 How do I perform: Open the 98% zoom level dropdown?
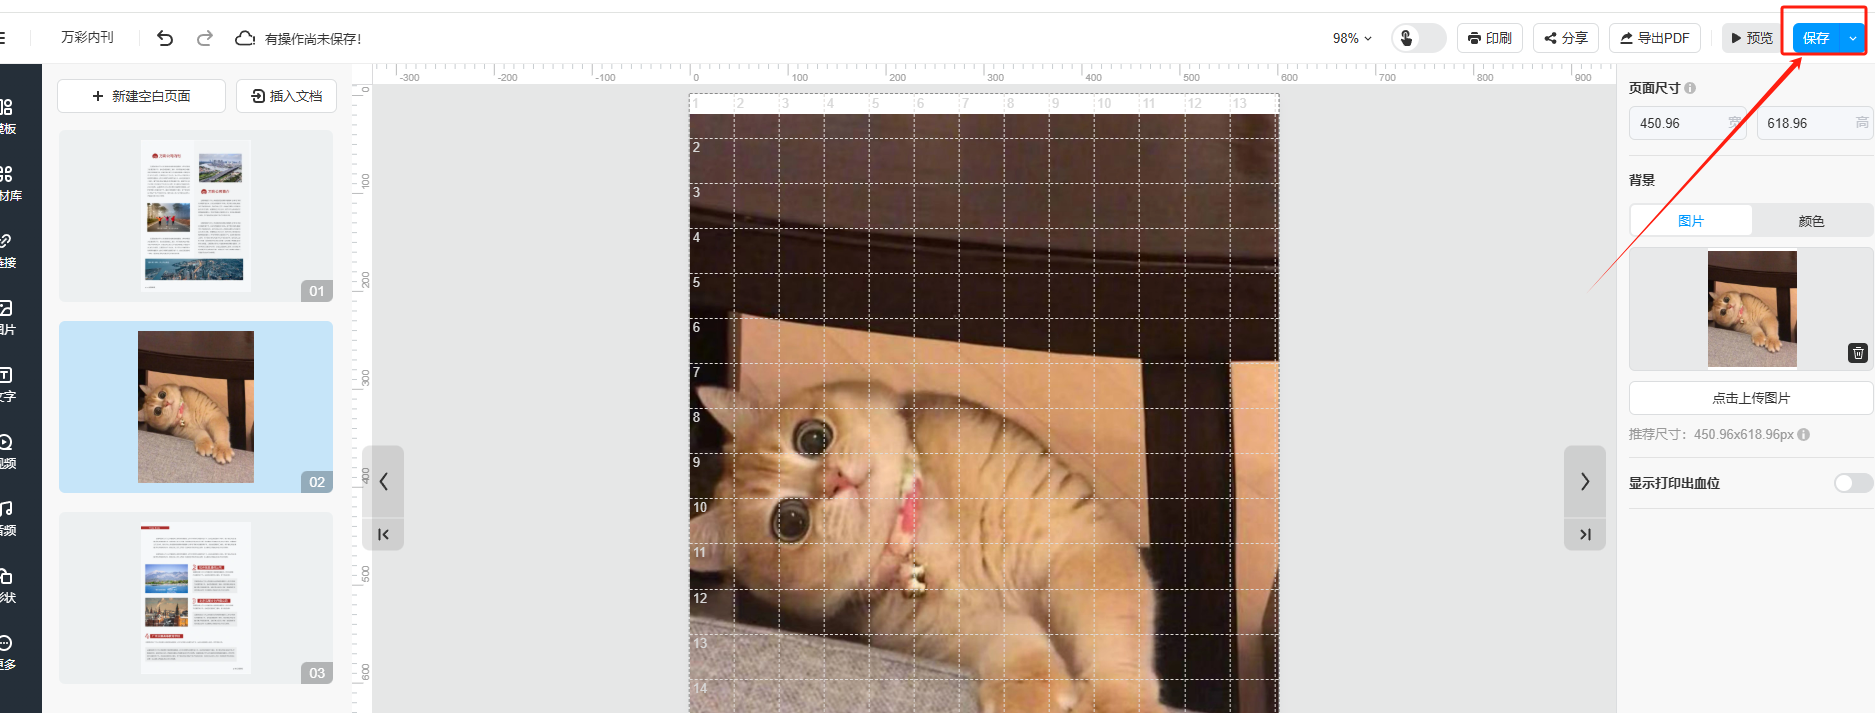(1351, 38)
